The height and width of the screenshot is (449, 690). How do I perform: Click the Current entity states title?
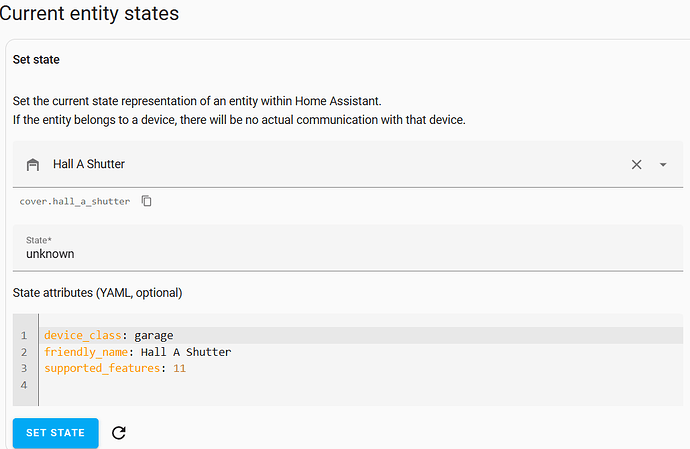click(x=89, y=13)
